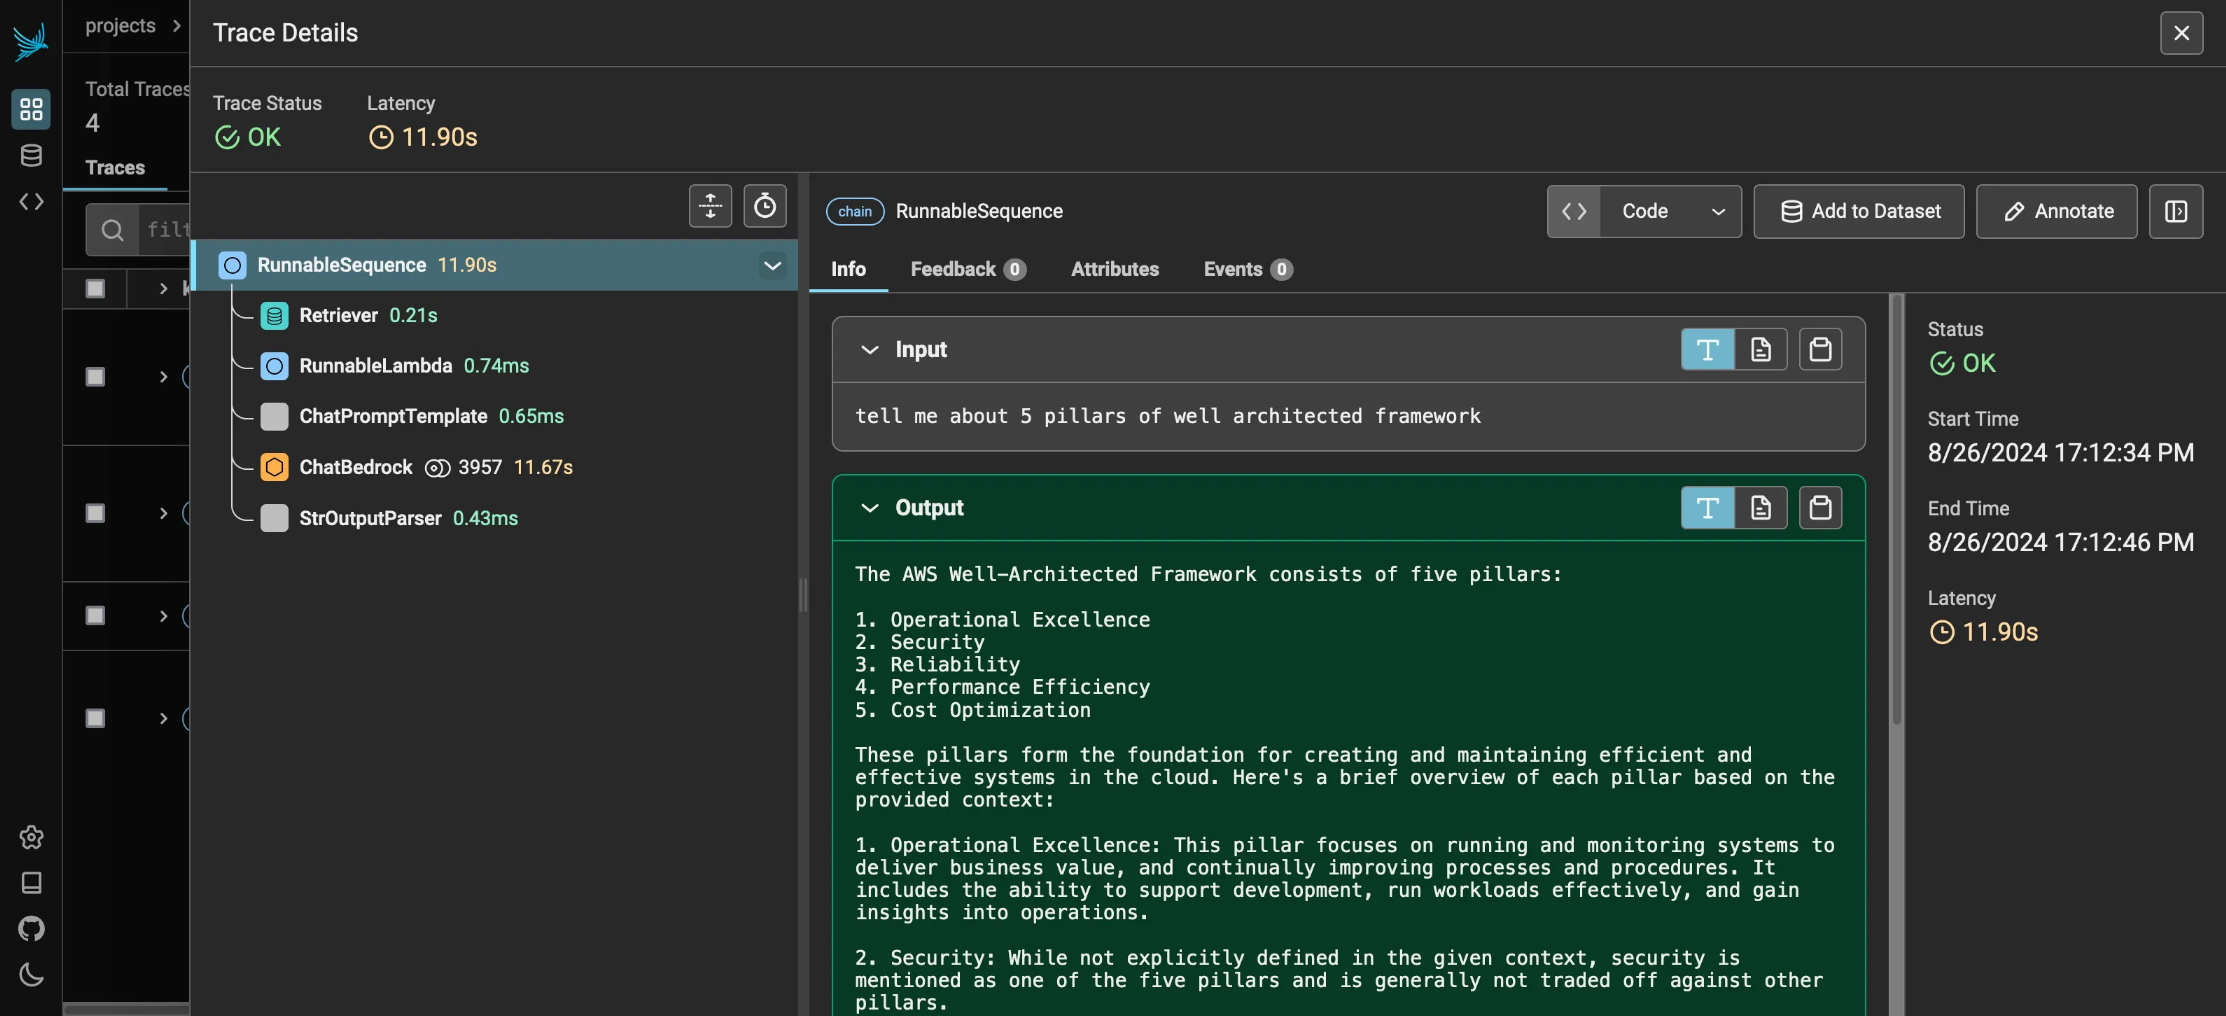Select the Info tab
2226x1016 pixels.
pyautogui.click(x=848, y=269)
